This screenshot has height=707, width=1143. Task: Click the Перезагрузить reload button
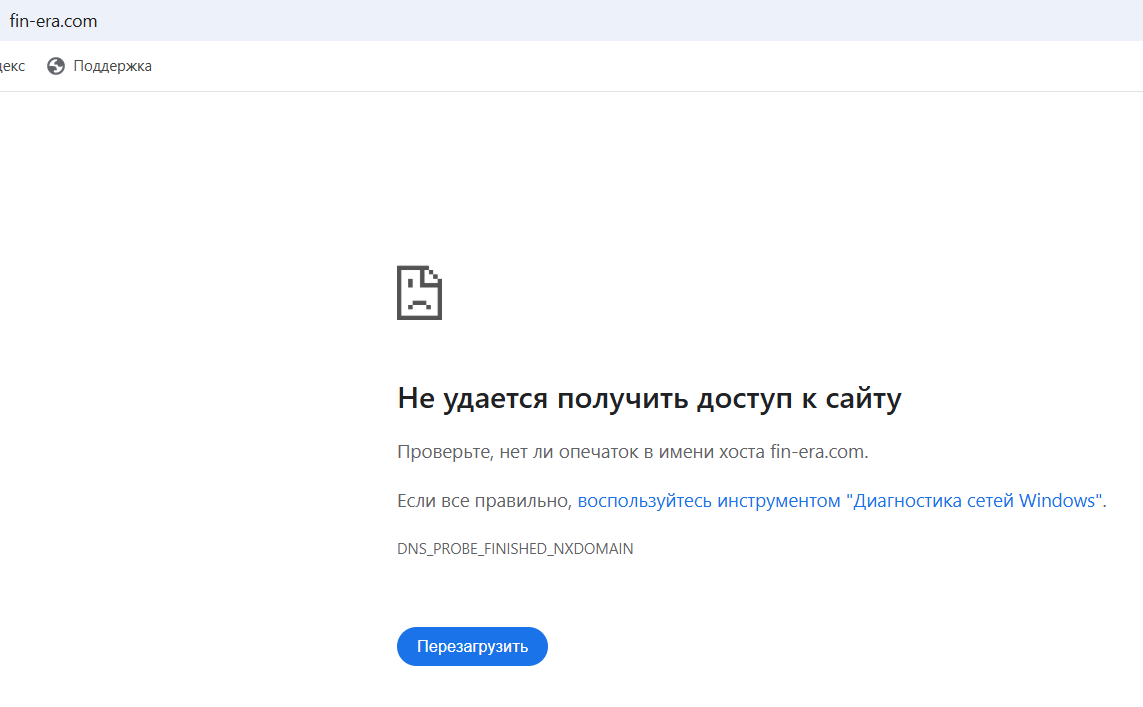coord(472,647)
